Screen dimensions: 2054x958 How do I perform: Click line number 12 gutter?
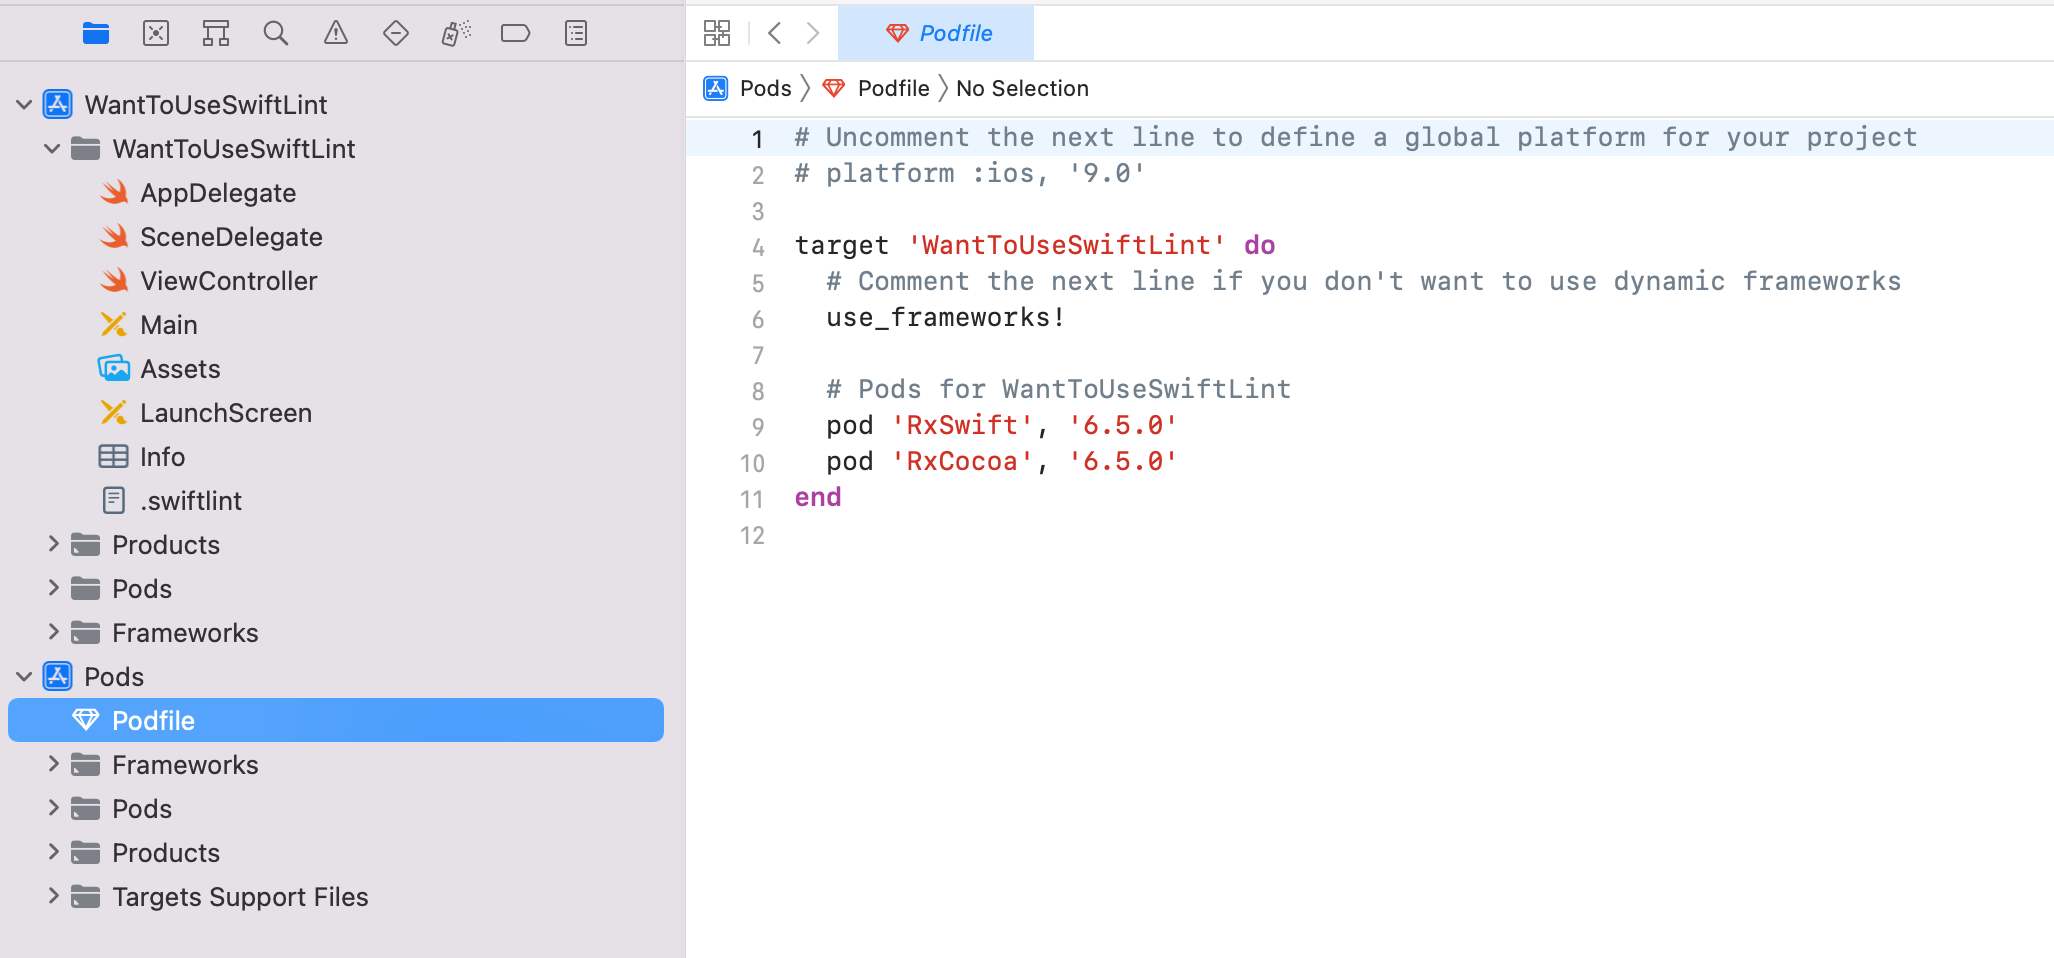752,535
